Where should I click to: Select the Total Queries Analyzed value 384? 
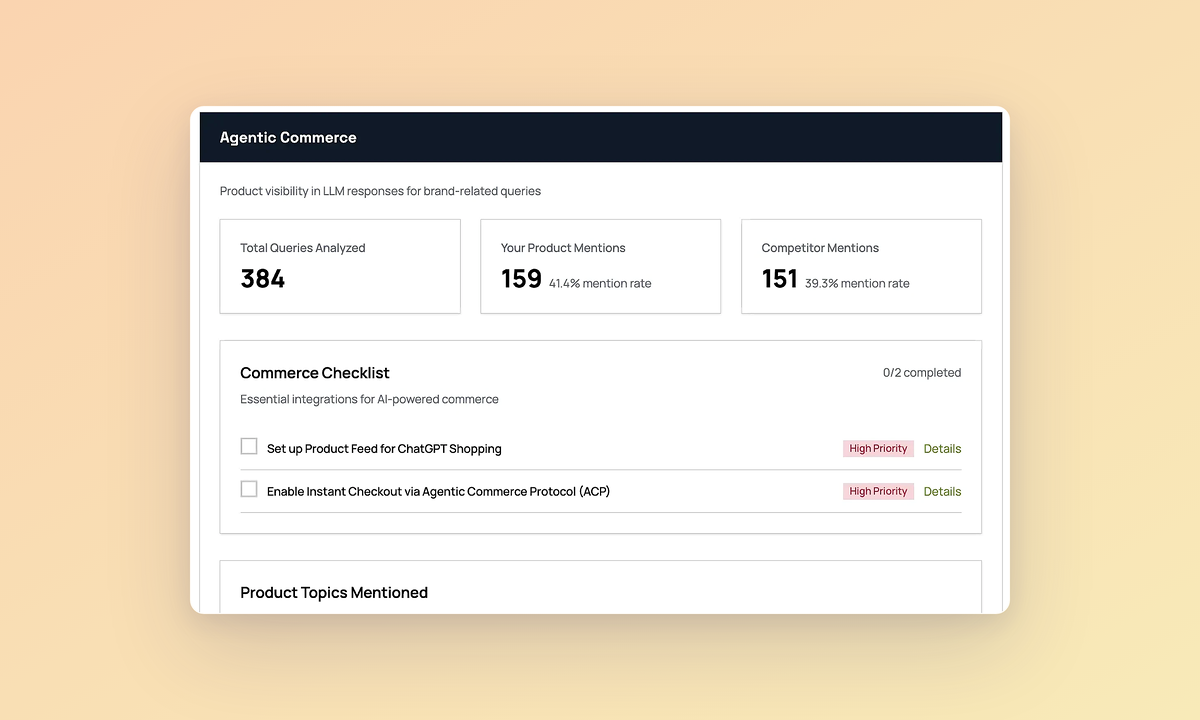pyautogui.click(x=263, y=279)
